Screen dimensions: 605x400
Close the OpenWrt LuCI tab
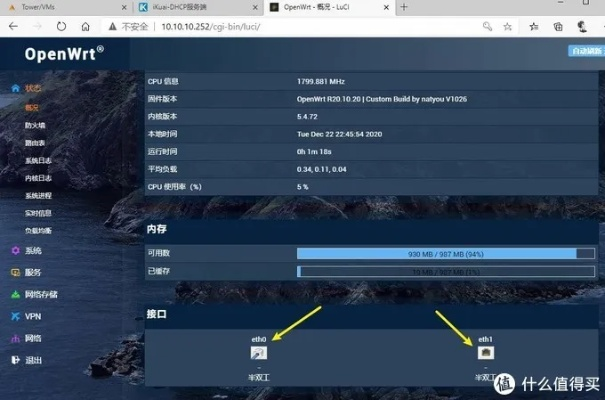386,7
